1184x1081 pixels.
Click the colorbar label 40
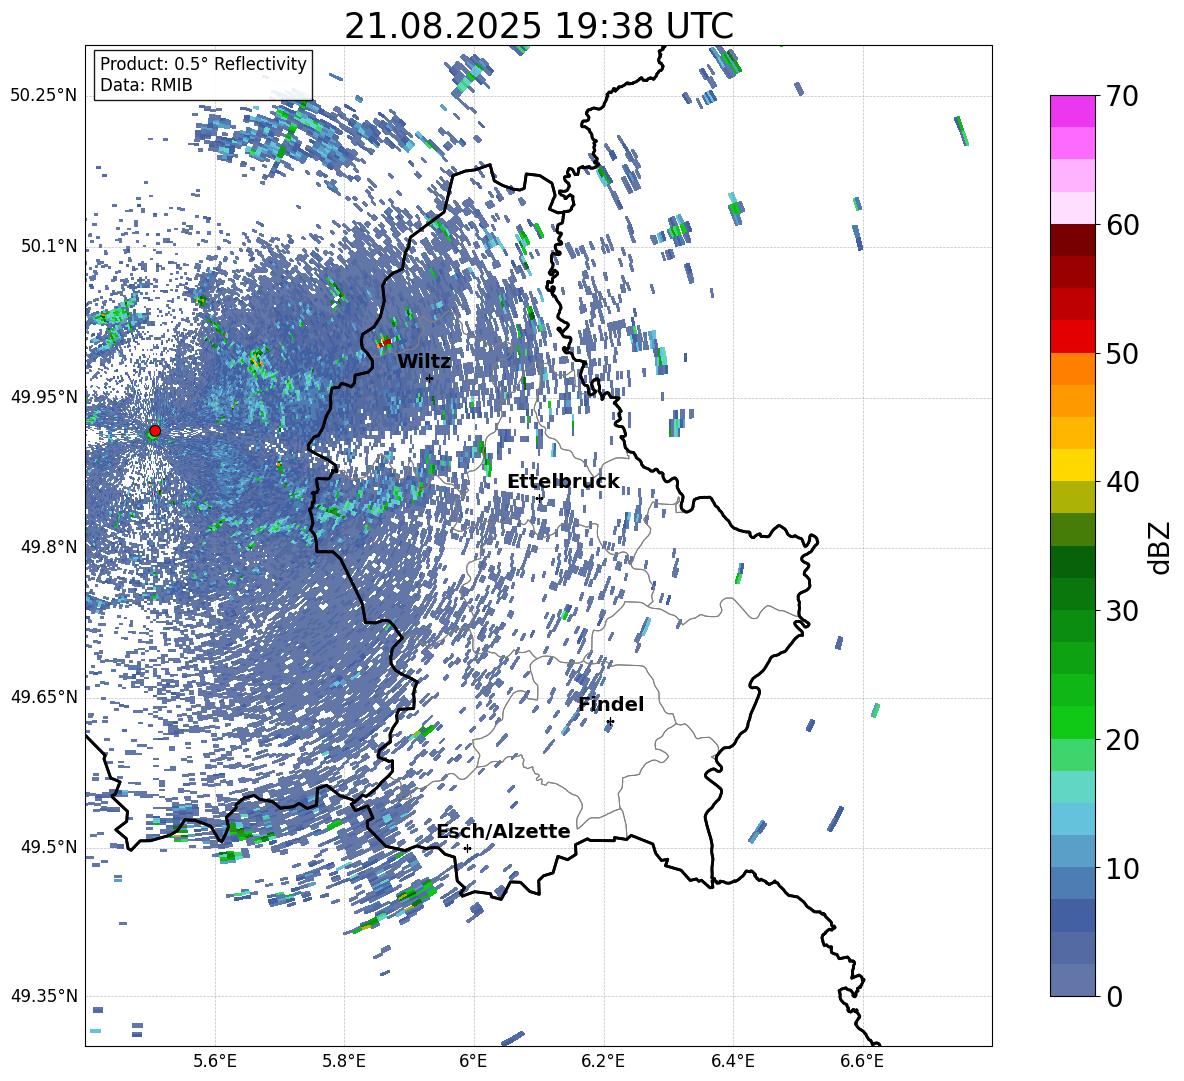(x=1122, y=482)
